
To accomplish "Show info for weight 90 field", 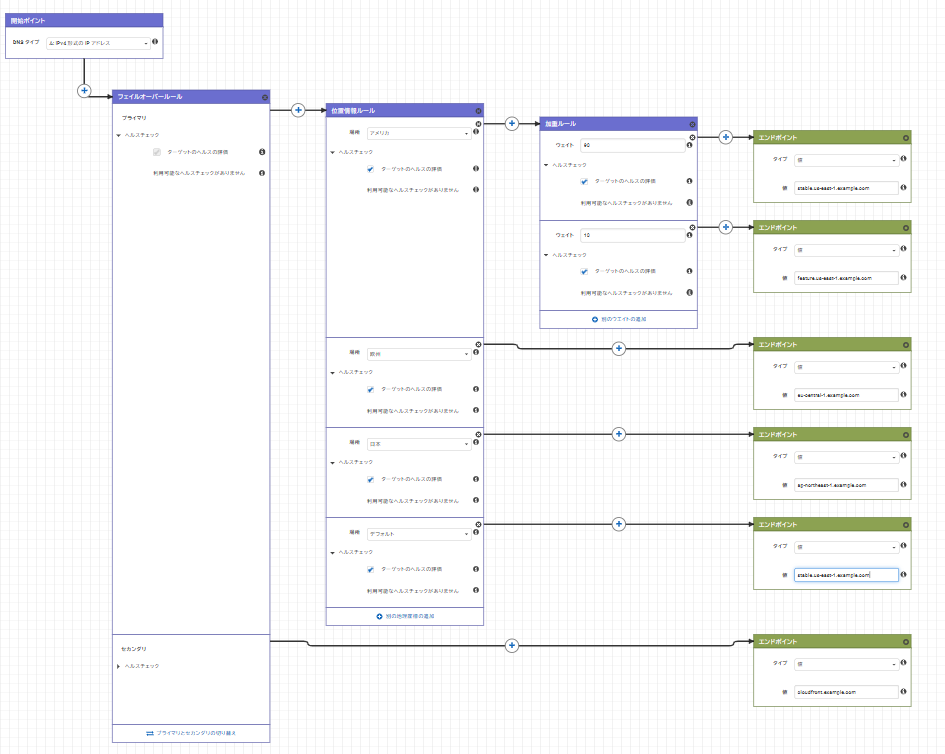I will [x=689, y=146].
